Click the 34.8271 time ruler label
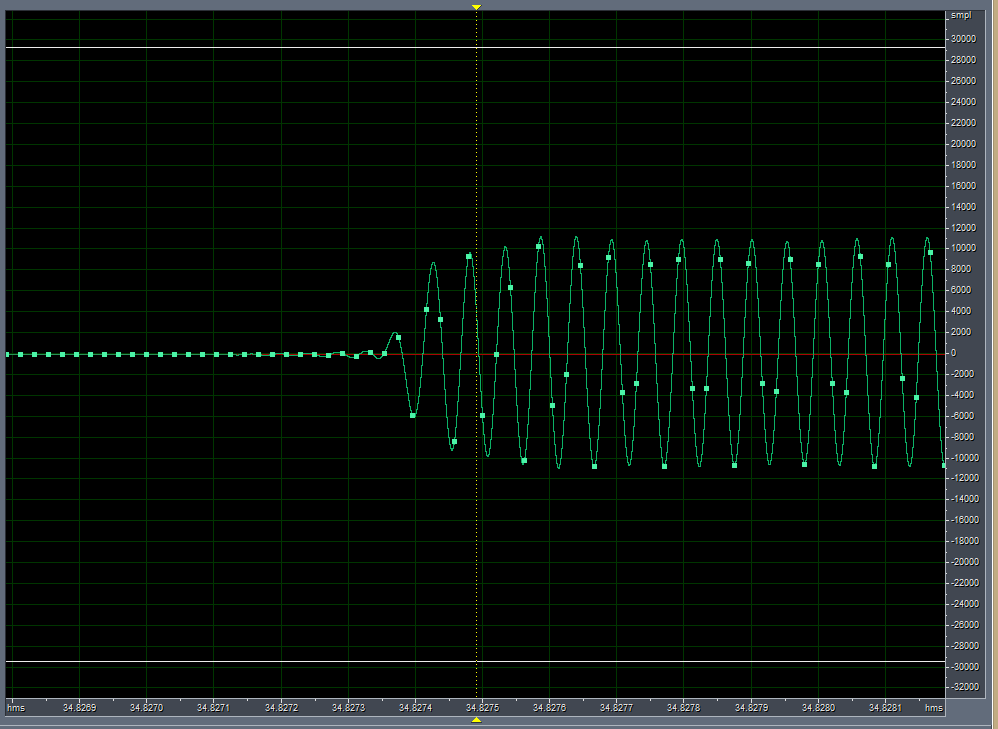Screen dimensions: 998x729 (x=213, y=707)
